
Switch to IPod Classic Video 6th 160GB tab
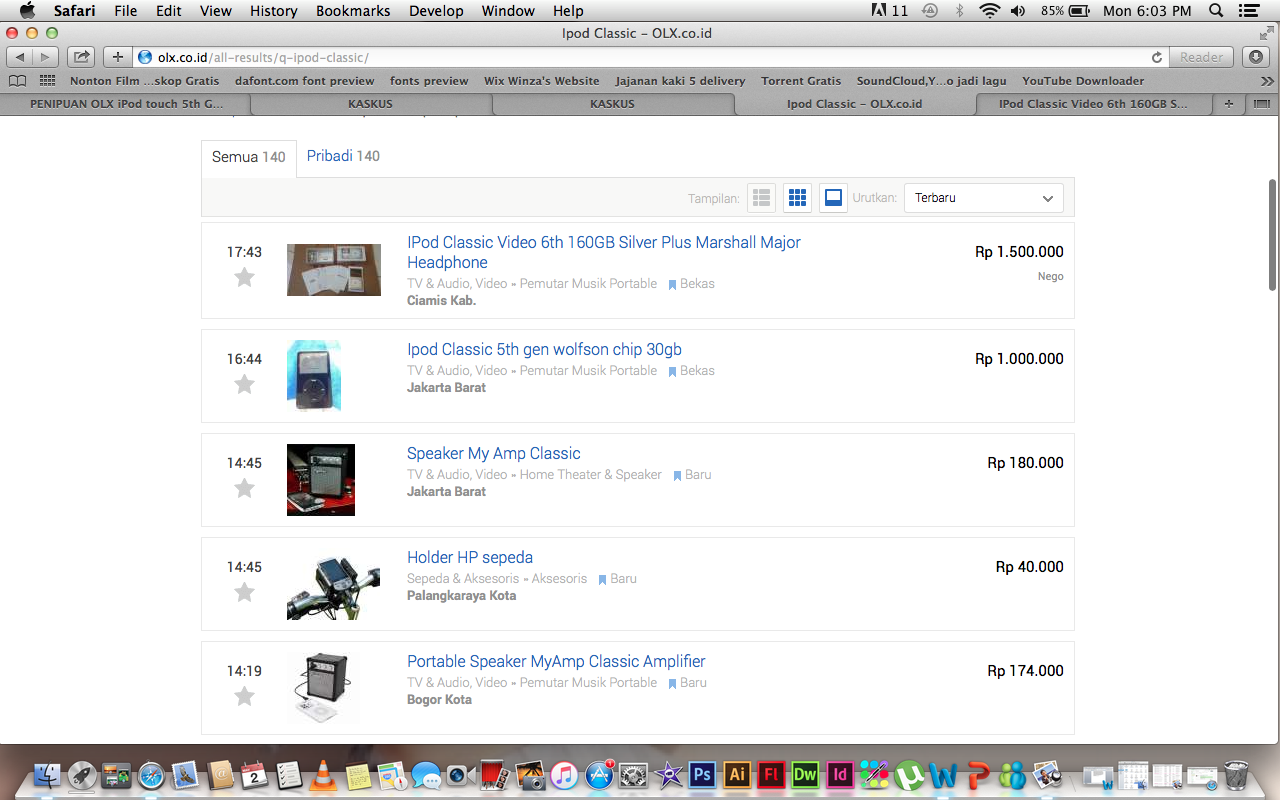pyautogui.click(x=1093, y=104)
